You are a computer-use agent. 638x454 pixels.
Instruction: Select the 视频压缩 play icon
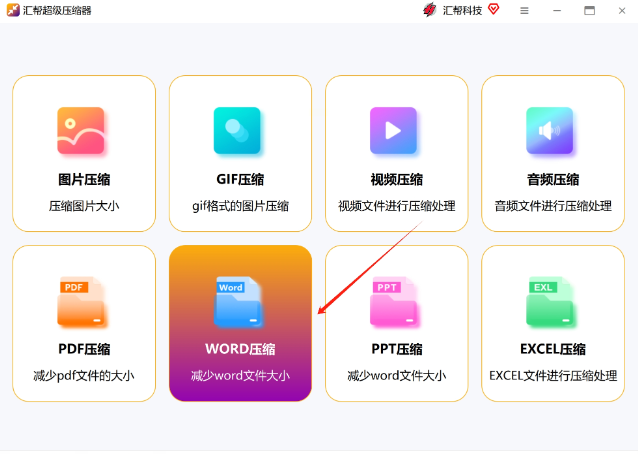393,131
